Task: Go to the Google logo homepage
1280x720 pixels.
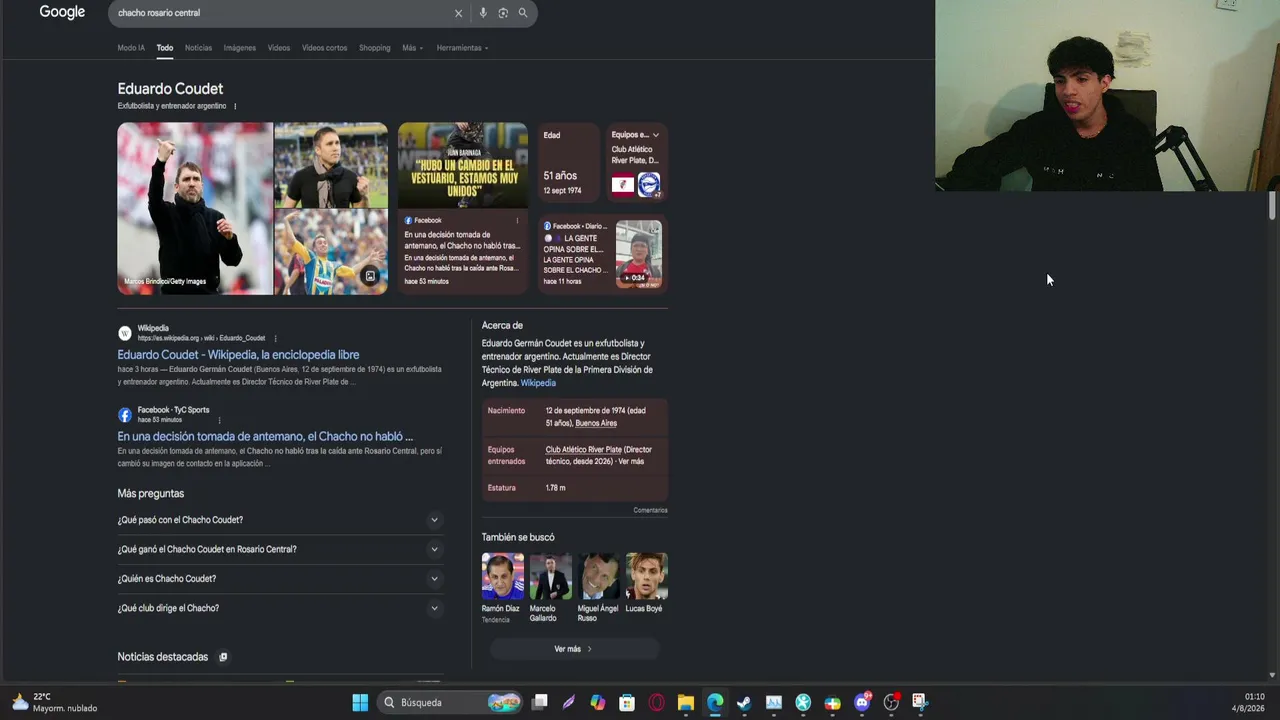Action: (62, 12)
